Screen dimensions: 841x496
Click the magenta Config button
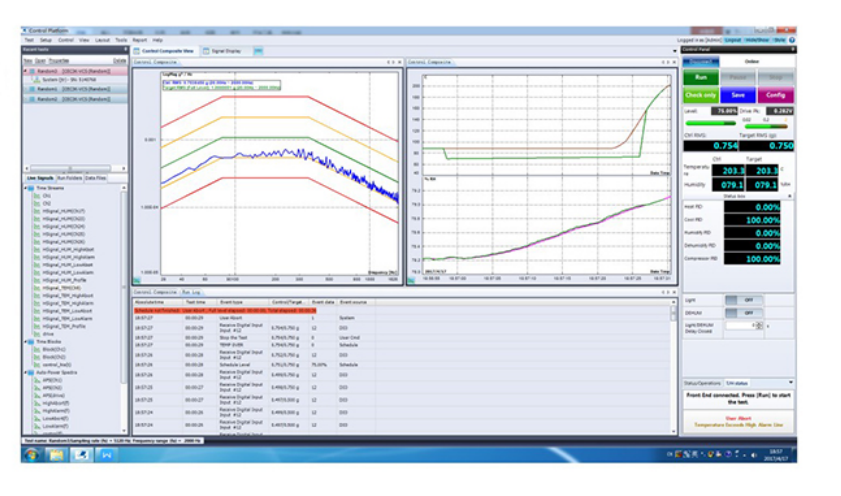click(x=776, y=95)
